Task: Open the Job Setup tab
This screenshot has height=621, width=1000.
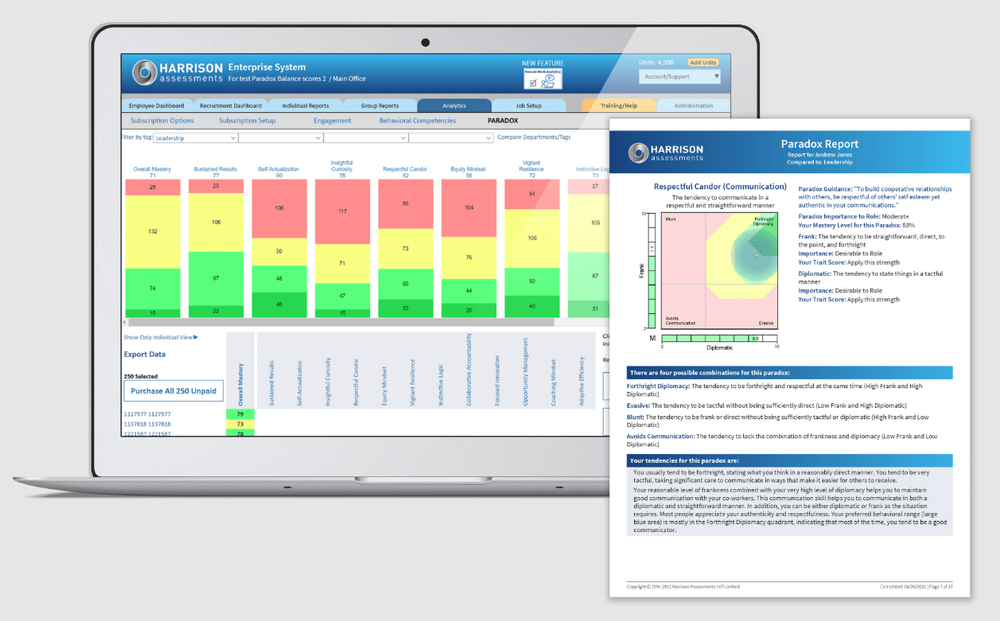Action: 529,104
